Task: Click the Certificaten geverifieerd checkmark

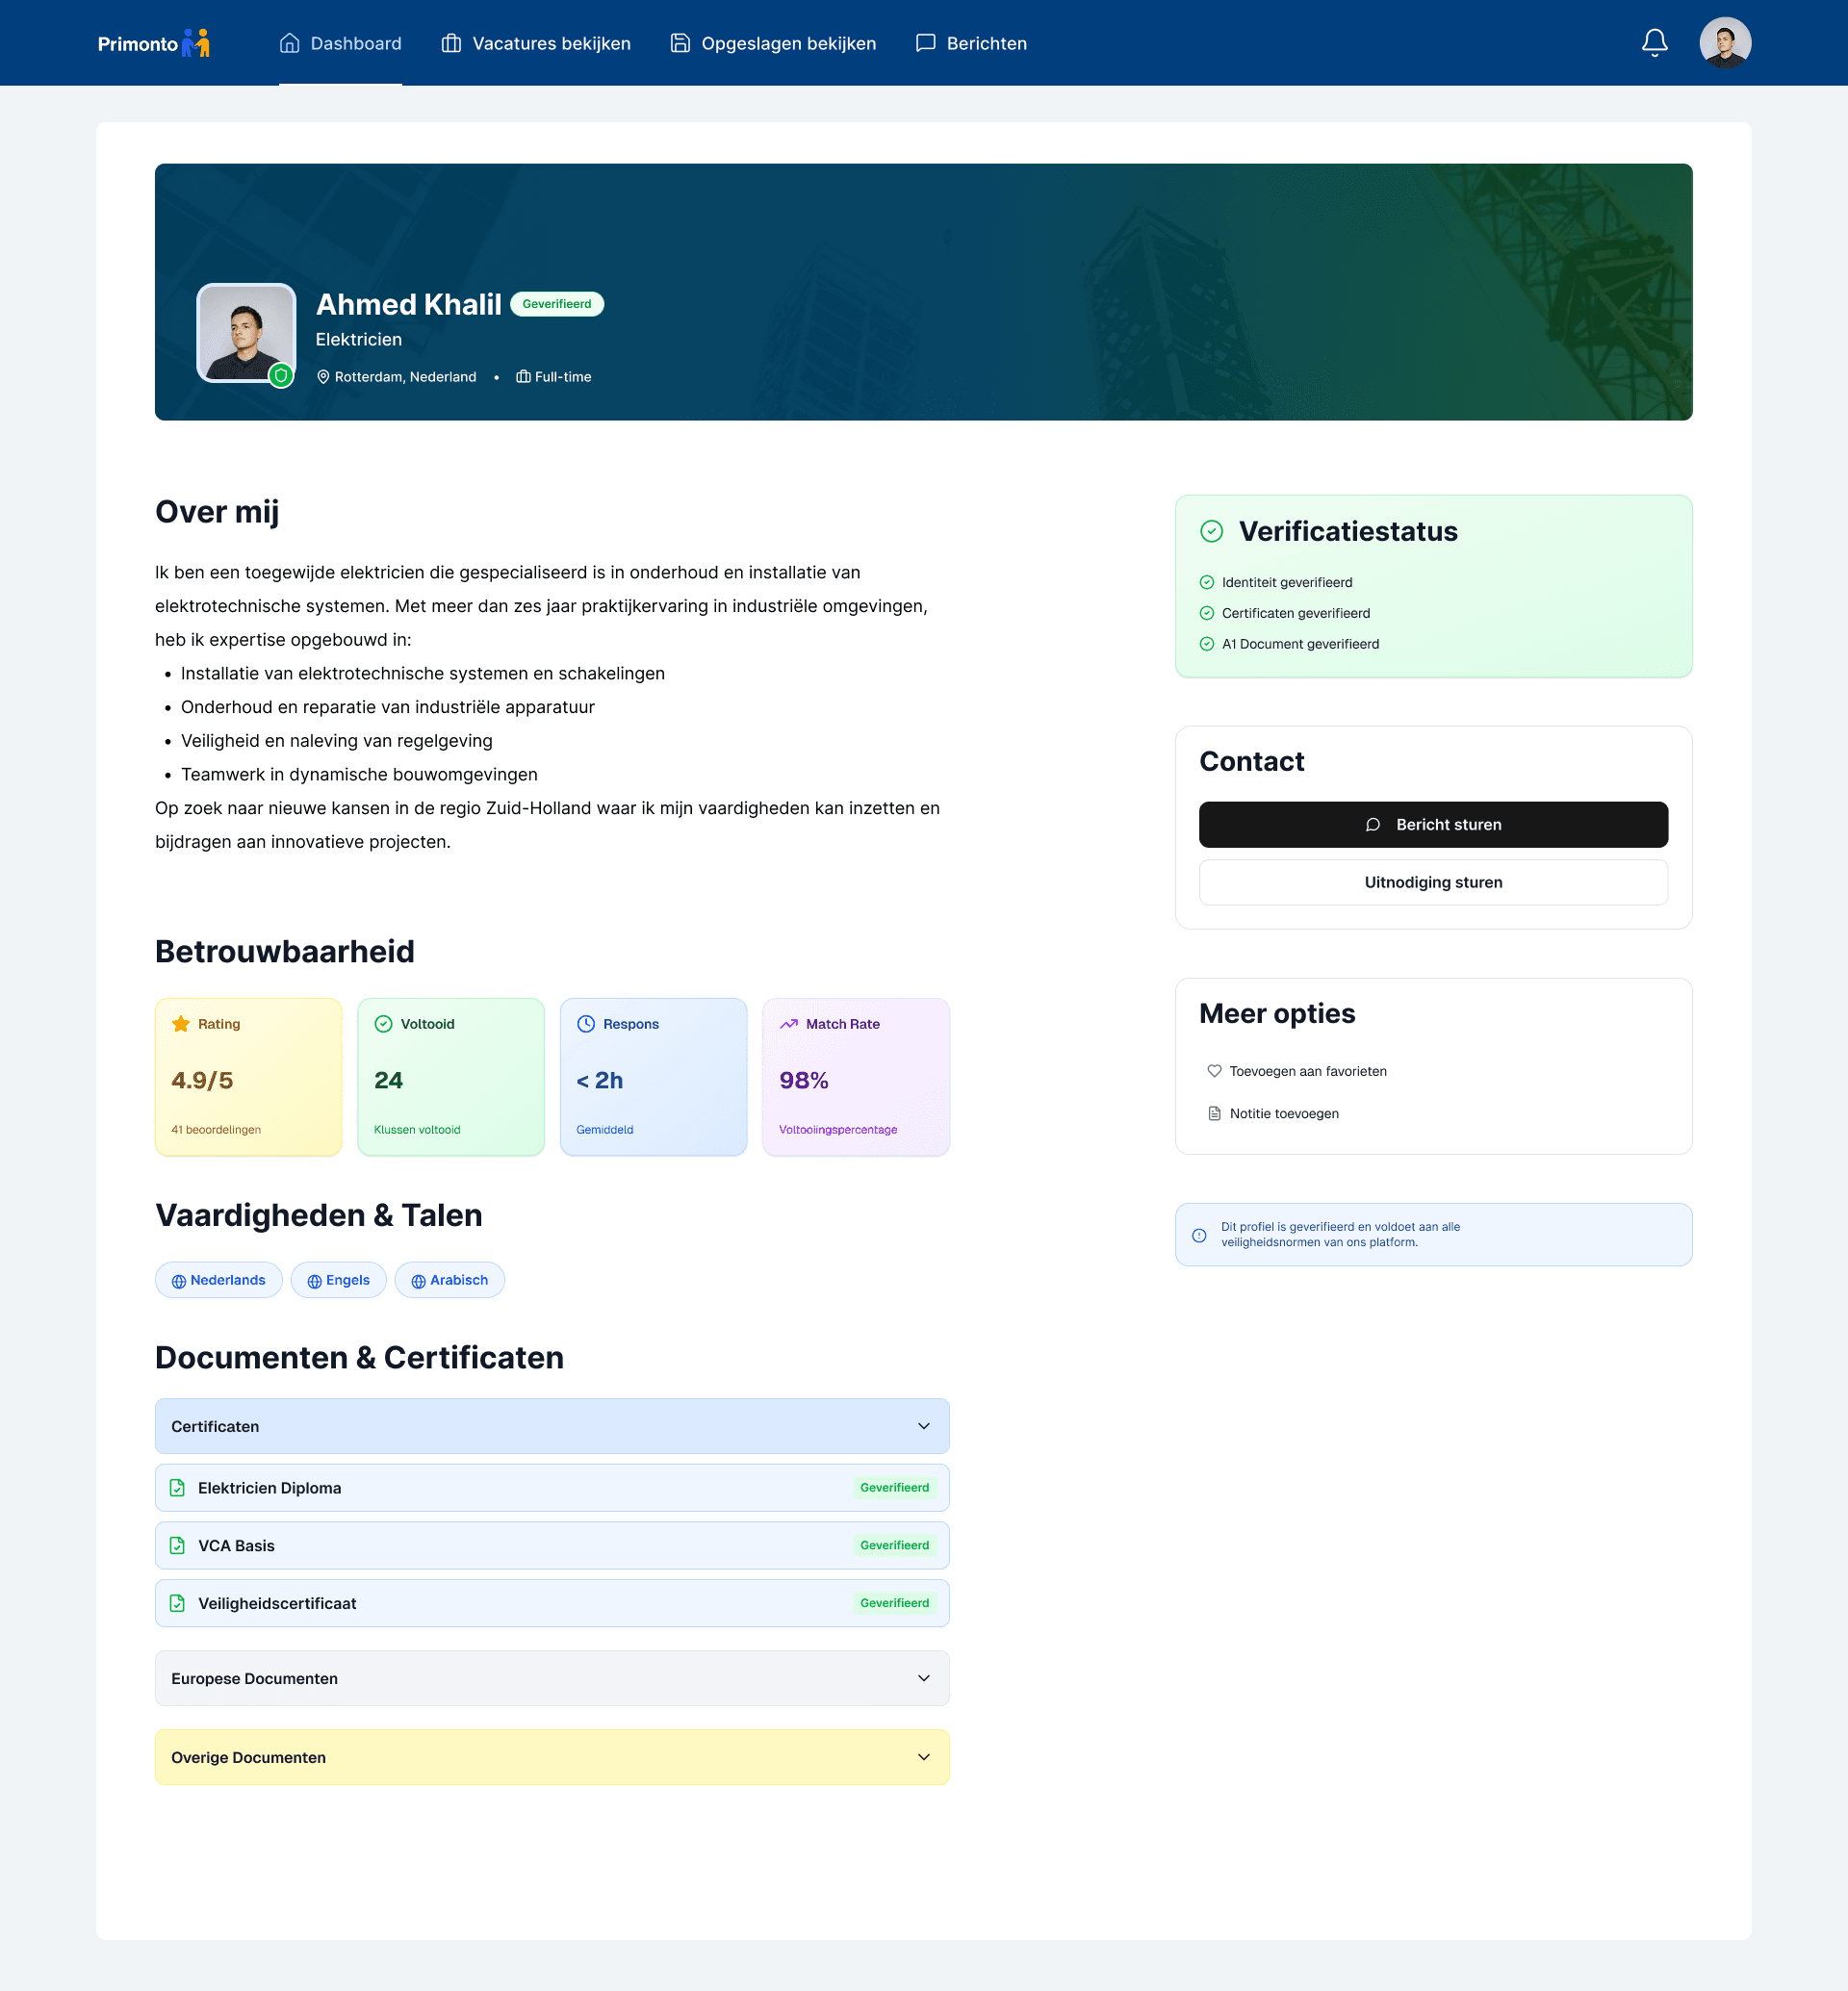Action: [1208, 613]
